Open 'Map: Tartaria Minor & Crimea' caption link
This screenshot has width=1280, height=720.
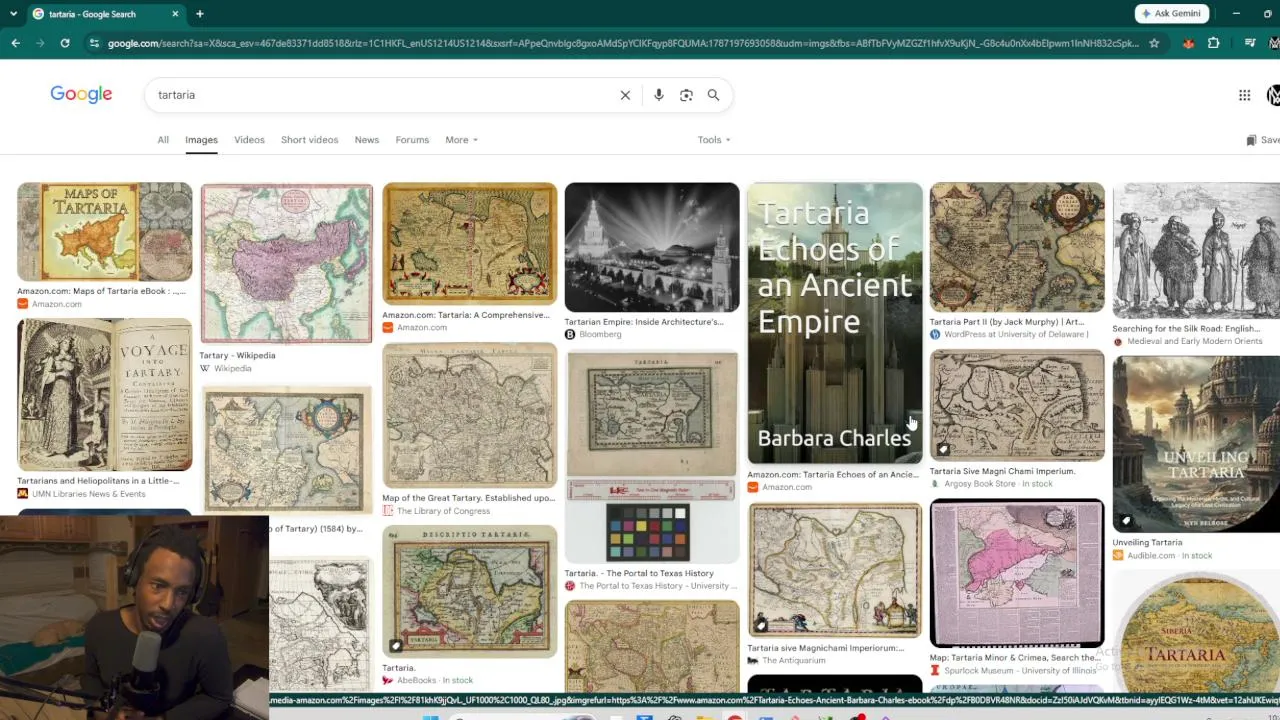point(1015,658)
